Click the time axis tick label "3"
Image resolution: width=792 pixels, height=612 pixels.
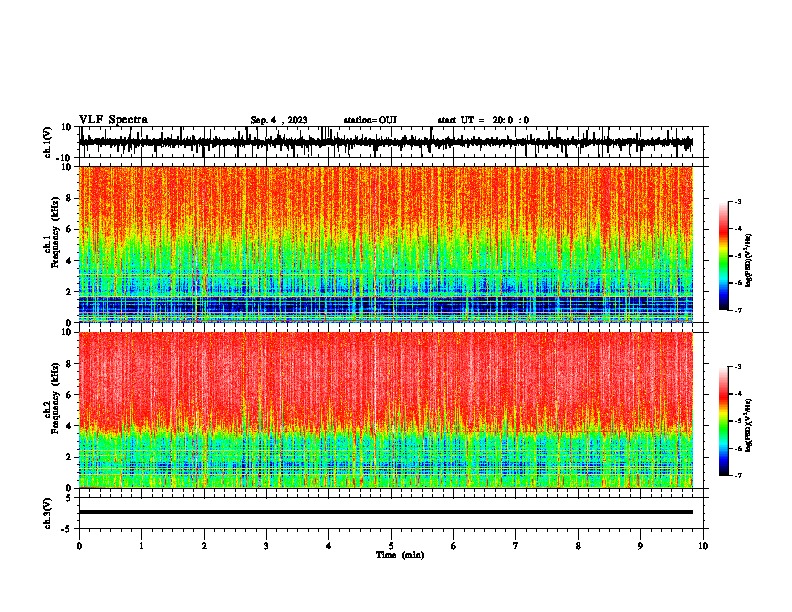(266, 546)
